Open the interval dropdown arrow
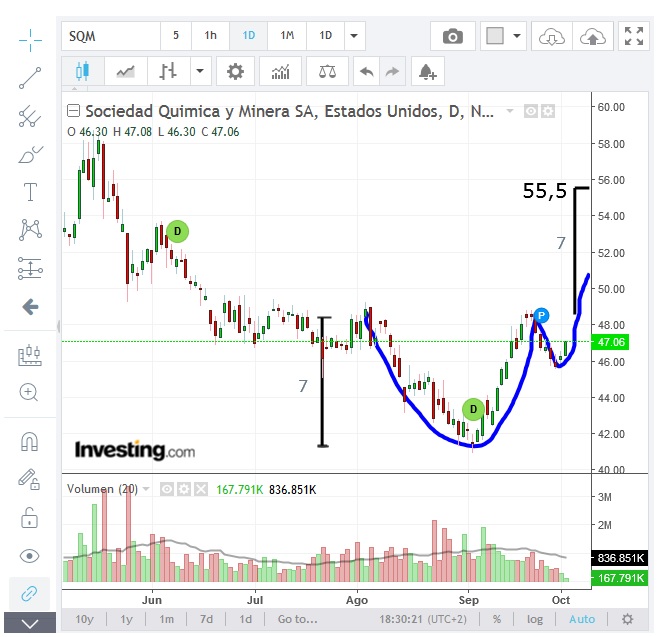The height and width of the screenshot is (637, 669). (354, 36)
